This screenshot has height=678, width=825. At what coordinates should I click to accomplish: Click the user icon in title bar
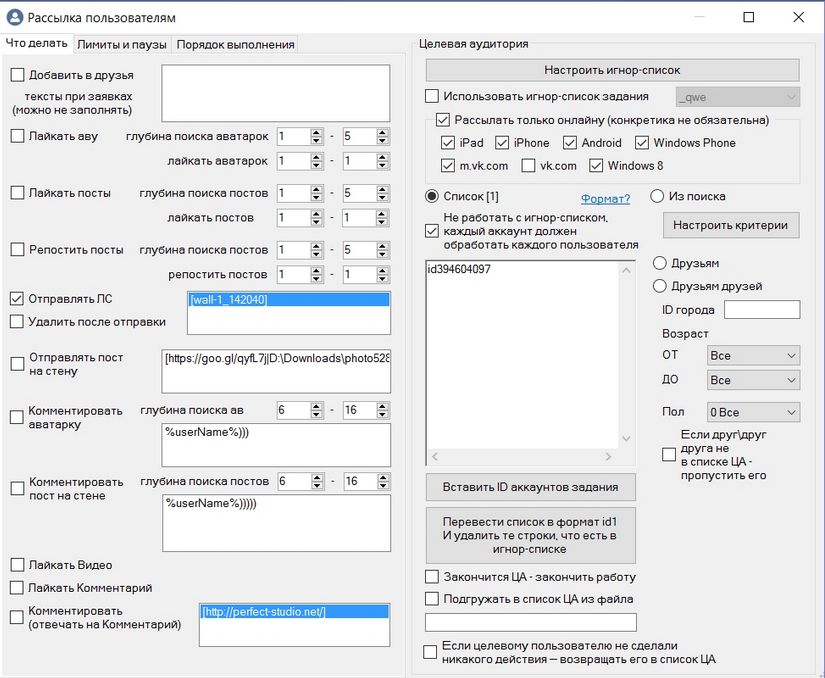pos(14,17)
